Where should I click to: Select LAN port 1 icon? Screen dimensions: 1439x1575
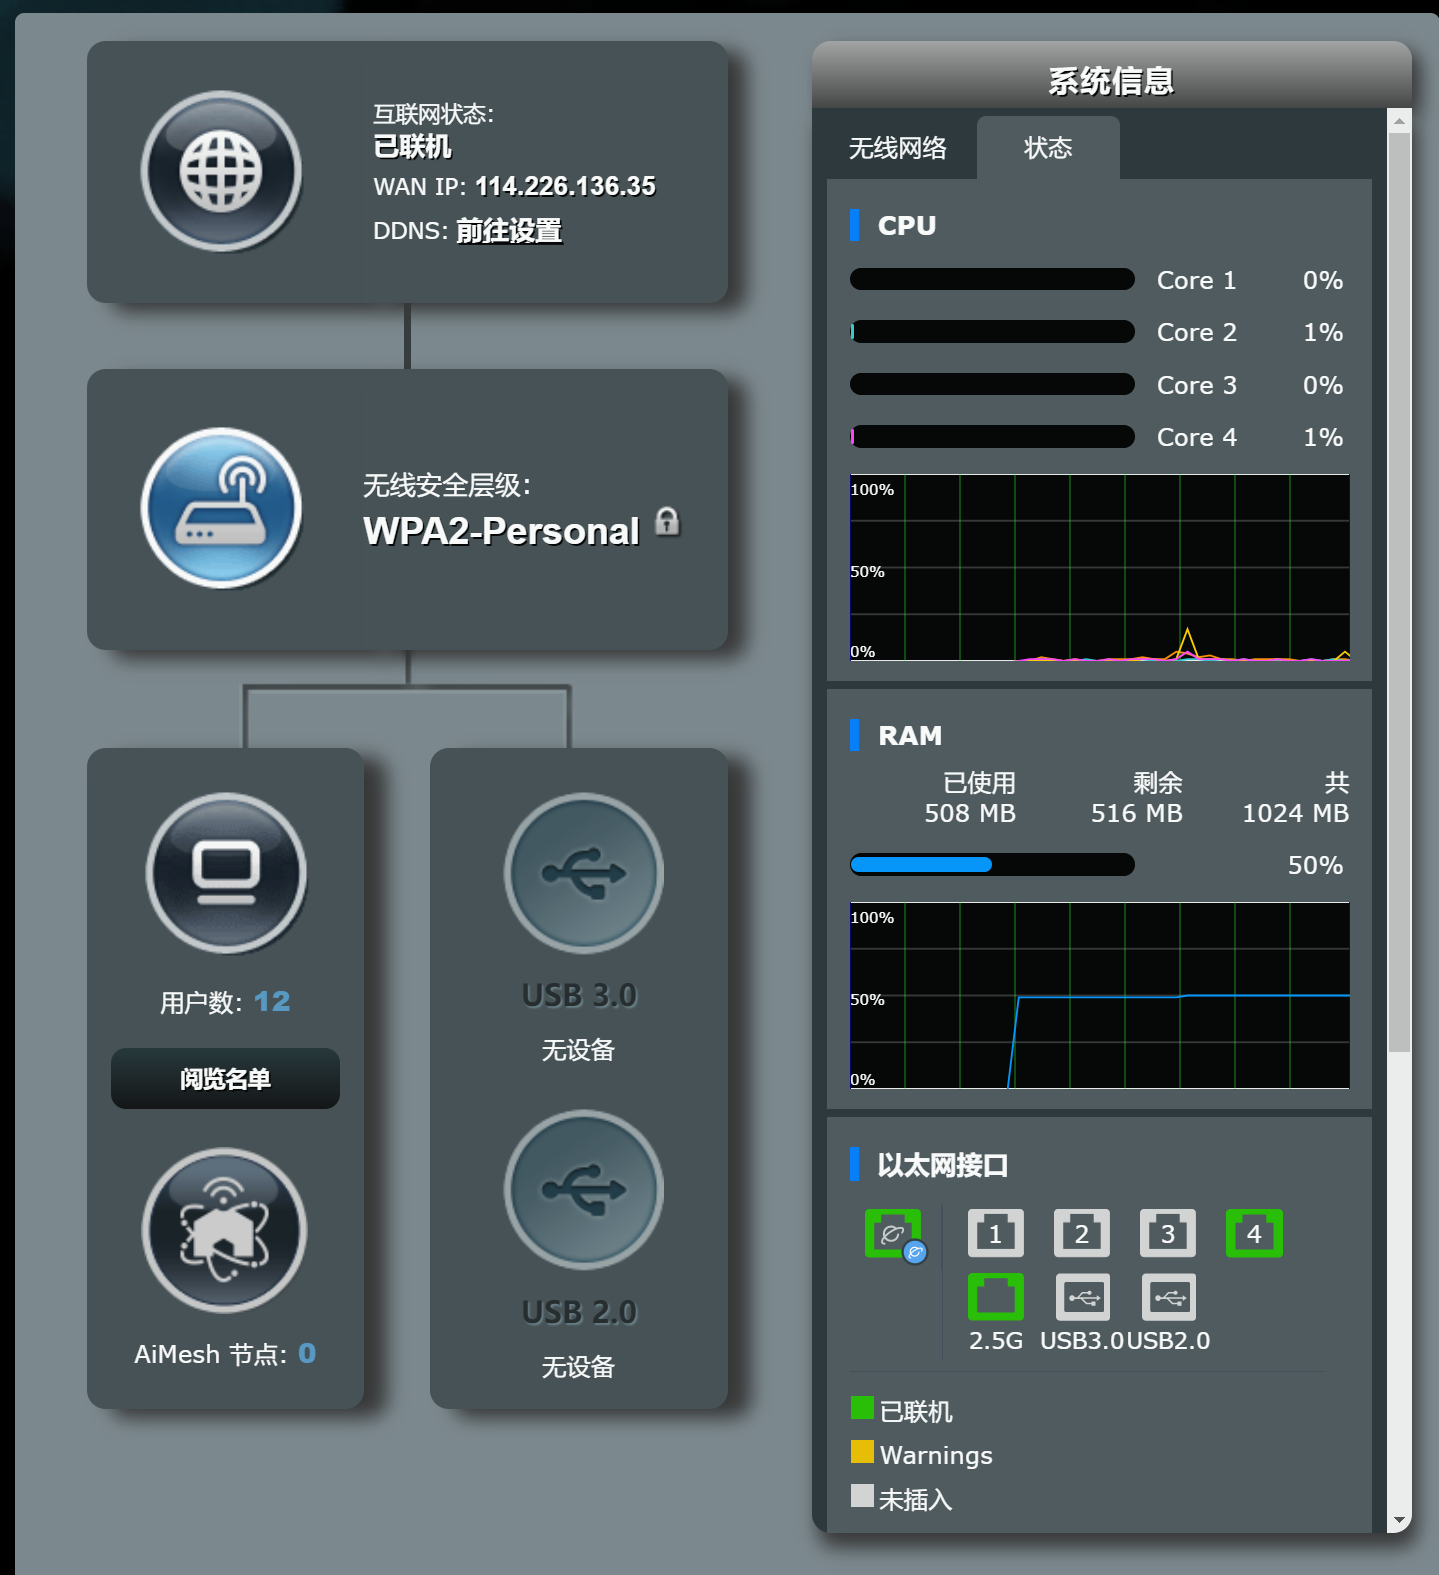tap(995, 1233)
